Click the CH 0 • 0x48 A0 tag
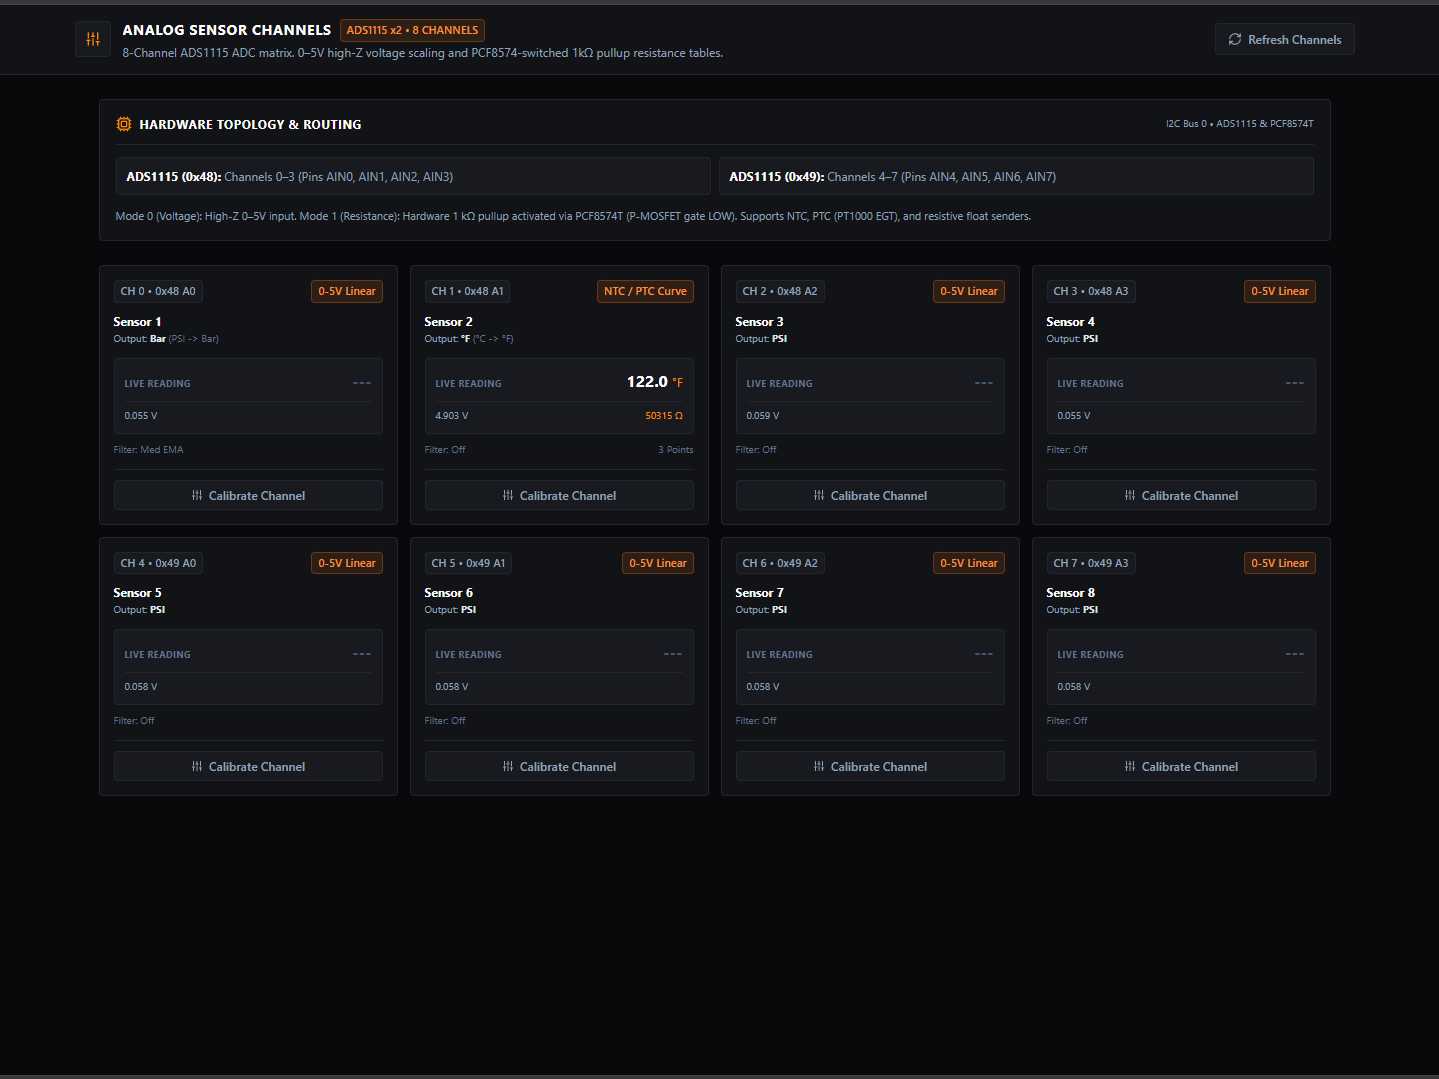The image size is (1439, 1079). pos(158,291)
